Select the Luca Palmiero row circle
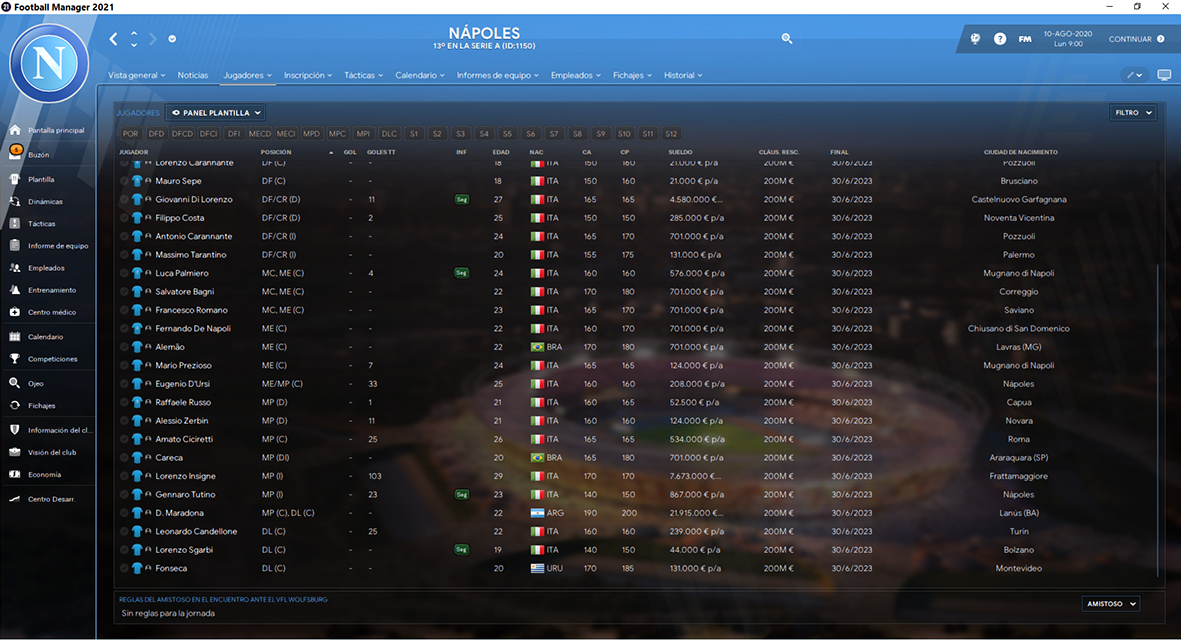 pyautogui.click(x=124, y=273)
